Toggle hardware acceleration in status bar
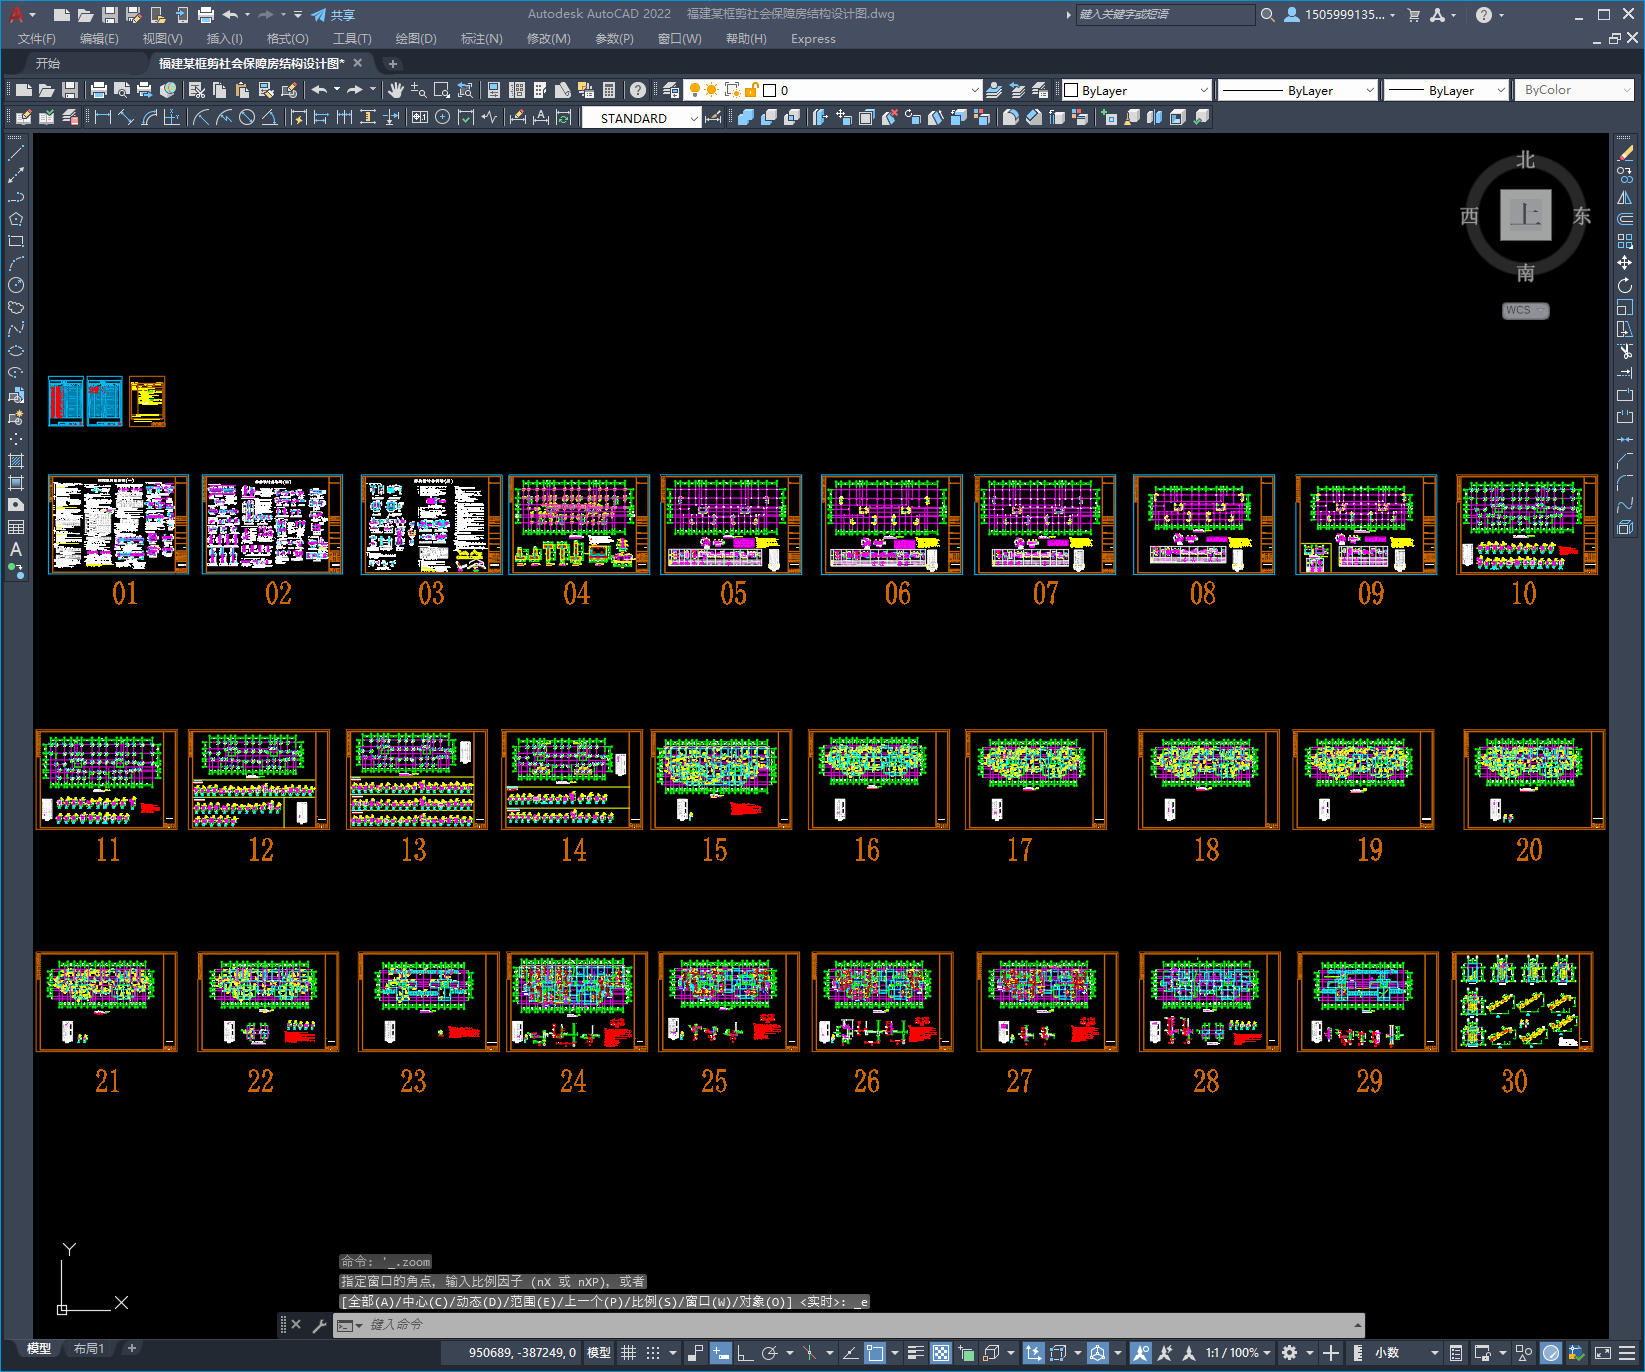This screenshot has height=1372, width=1645. click(x=1551, y=1353)
